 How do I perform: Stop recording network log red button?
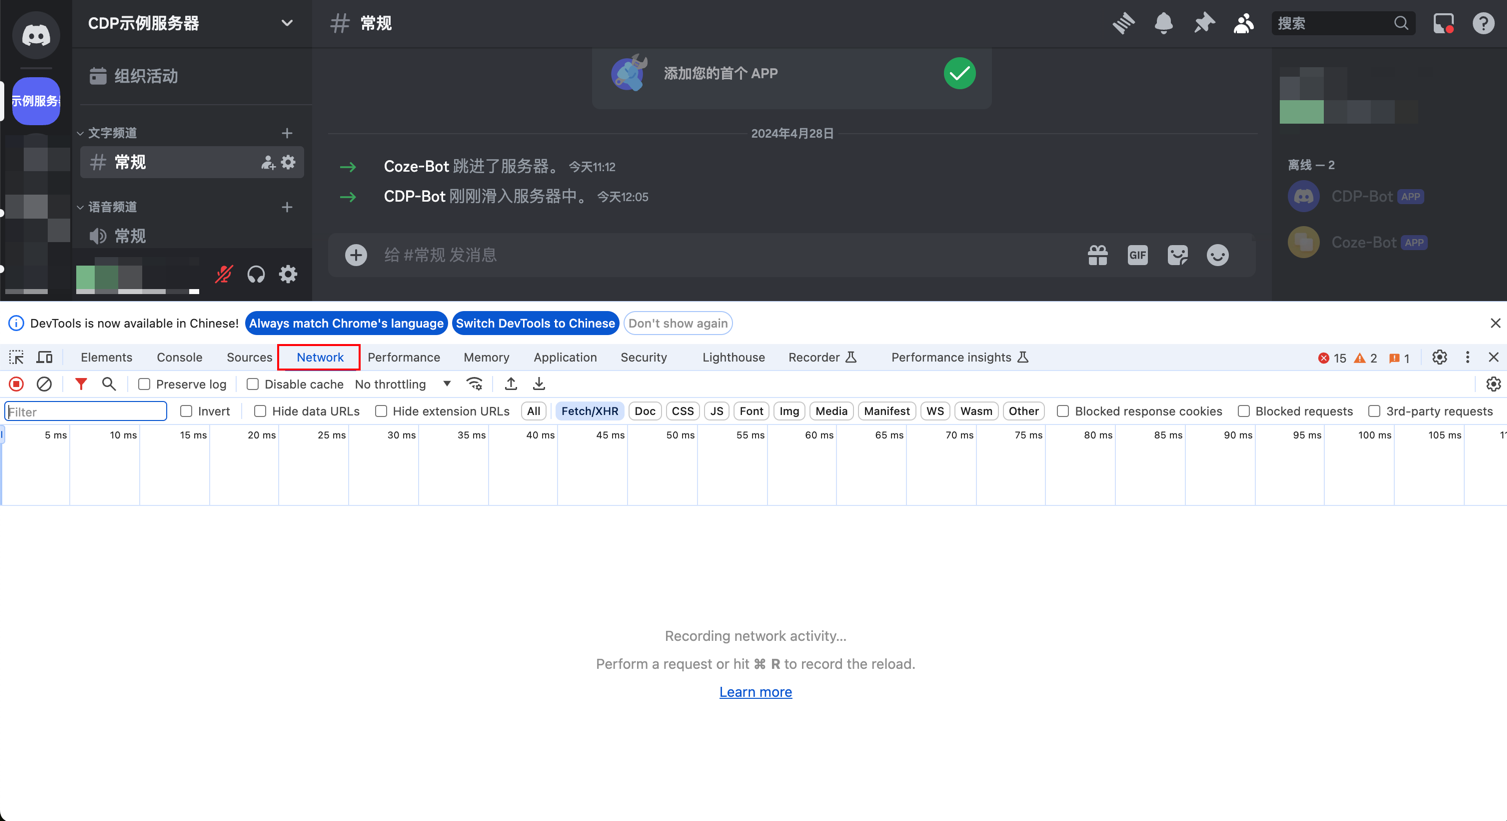point(16,384)
